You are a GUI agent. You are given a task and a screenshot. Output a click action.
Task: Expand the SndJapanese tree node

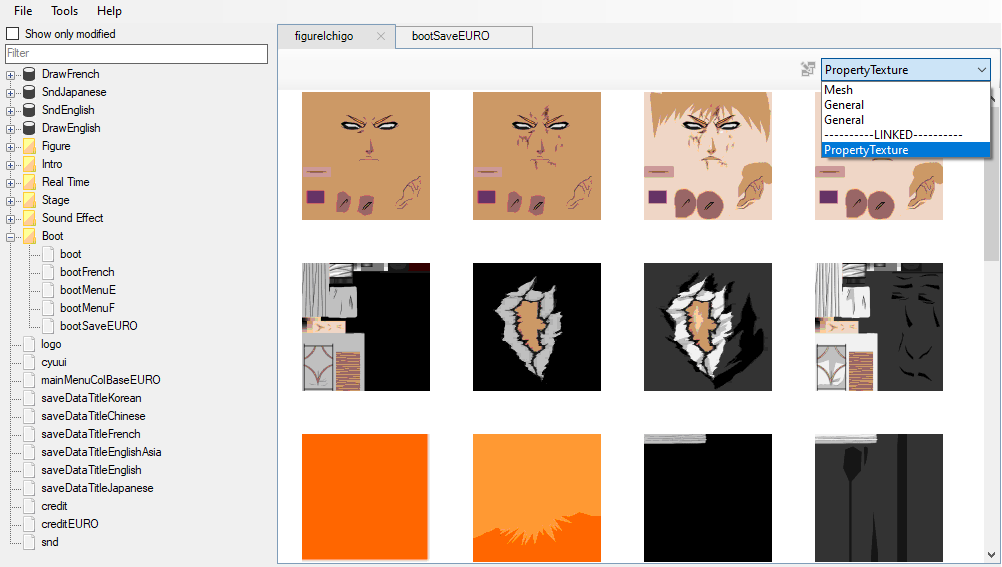click(x=10, y=93)
